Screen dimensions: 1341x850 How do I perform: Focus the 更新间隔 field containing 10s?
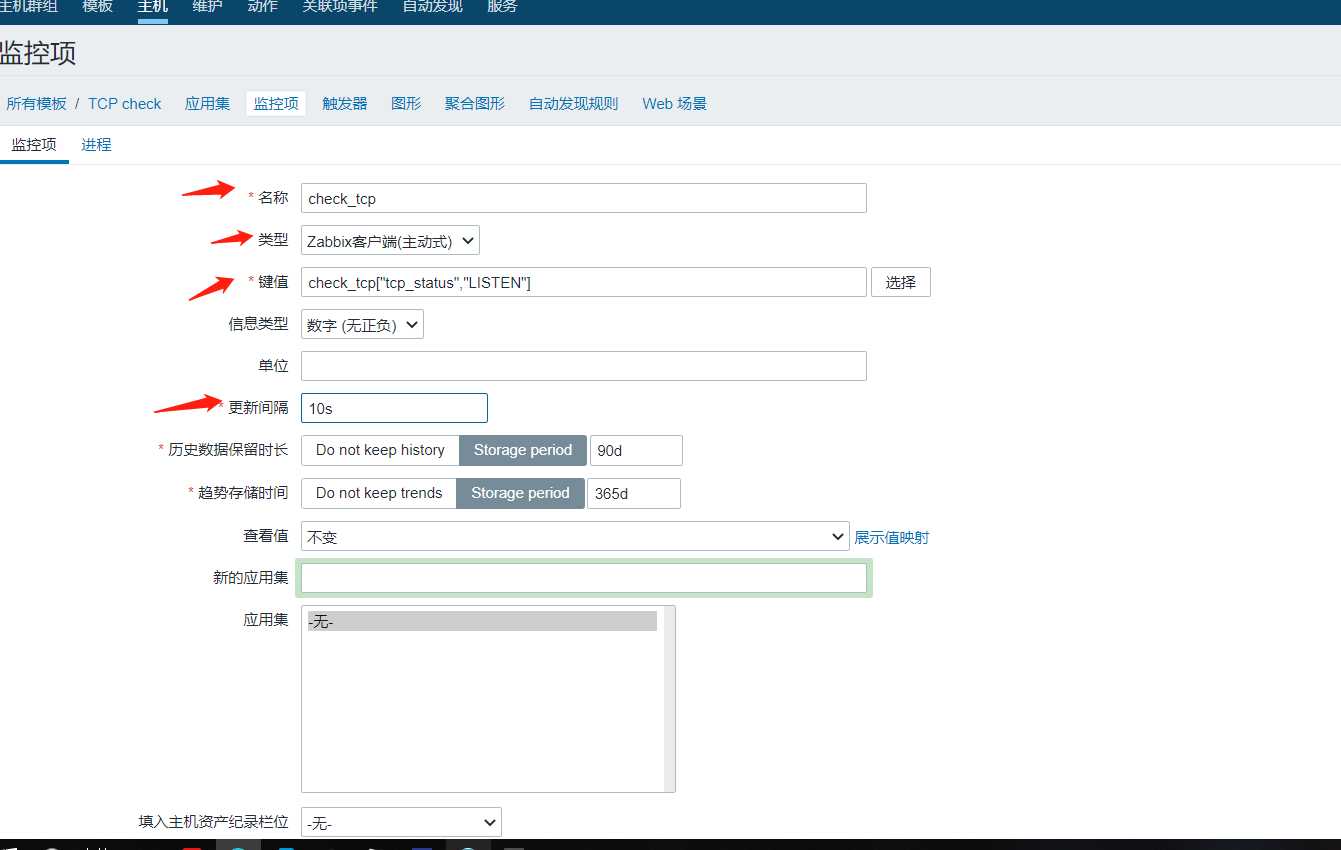pos(394,408)
